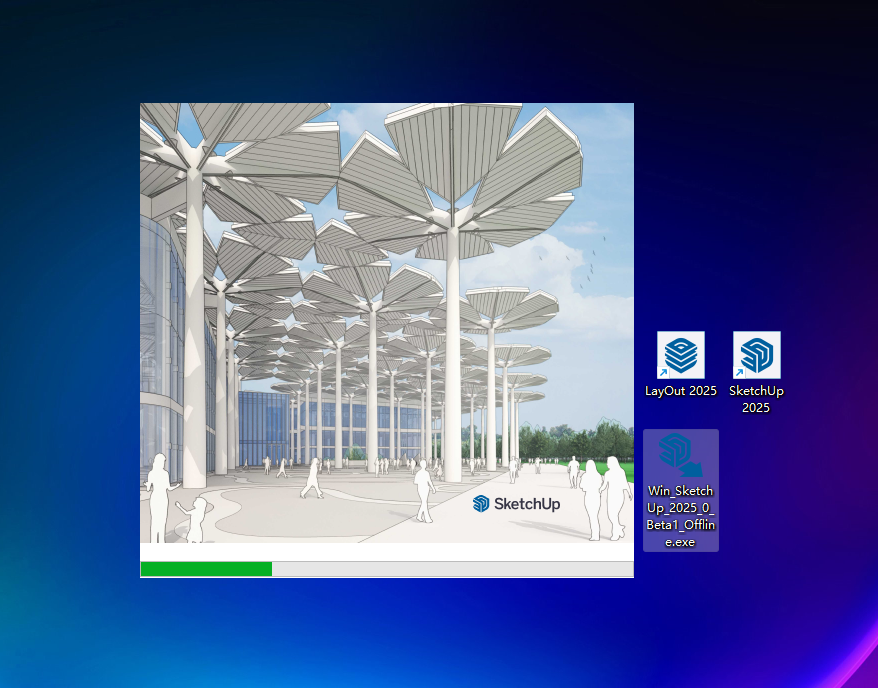
Task: Click the birds in the splash sky
Action: (x=590, y=262)
